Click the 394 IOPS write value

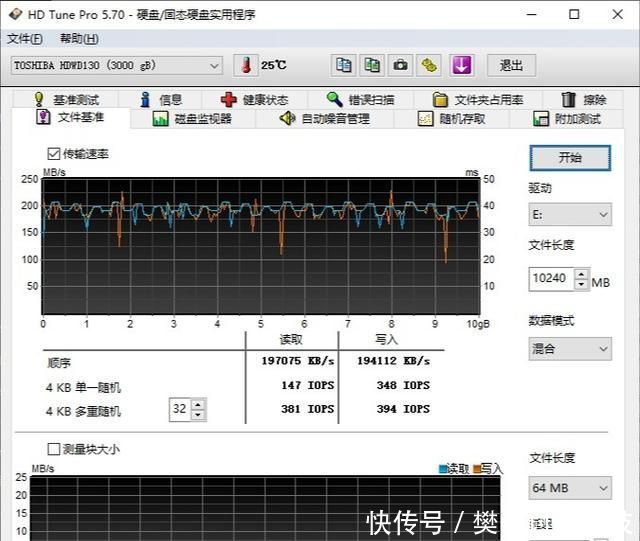[403, 409]
